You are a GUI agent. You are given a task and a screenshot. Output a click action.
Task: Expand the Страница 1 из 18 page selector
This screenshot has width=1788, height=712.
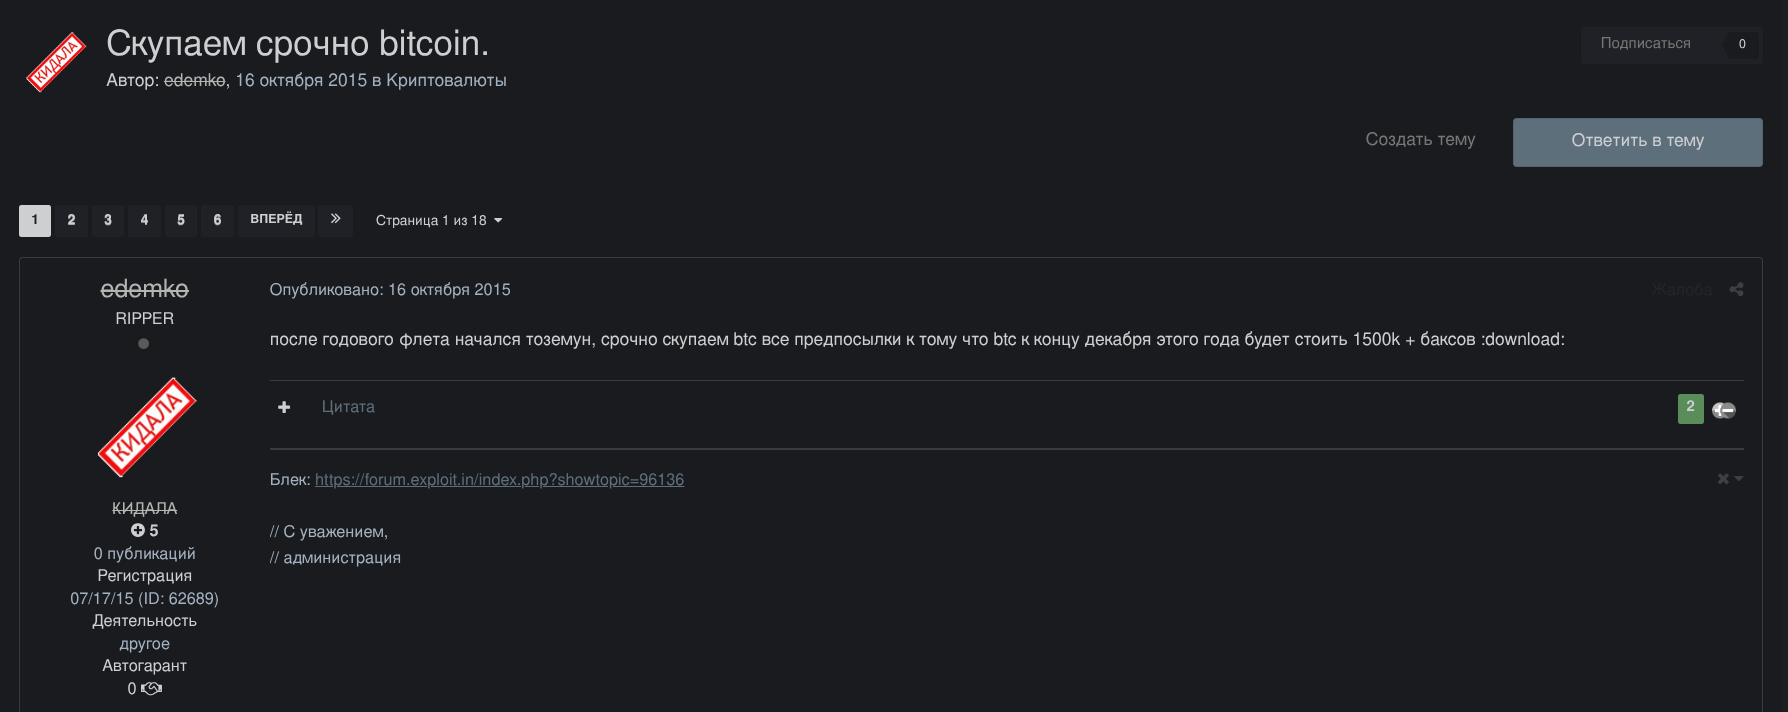pyautogui.click(x=439, y=220)
